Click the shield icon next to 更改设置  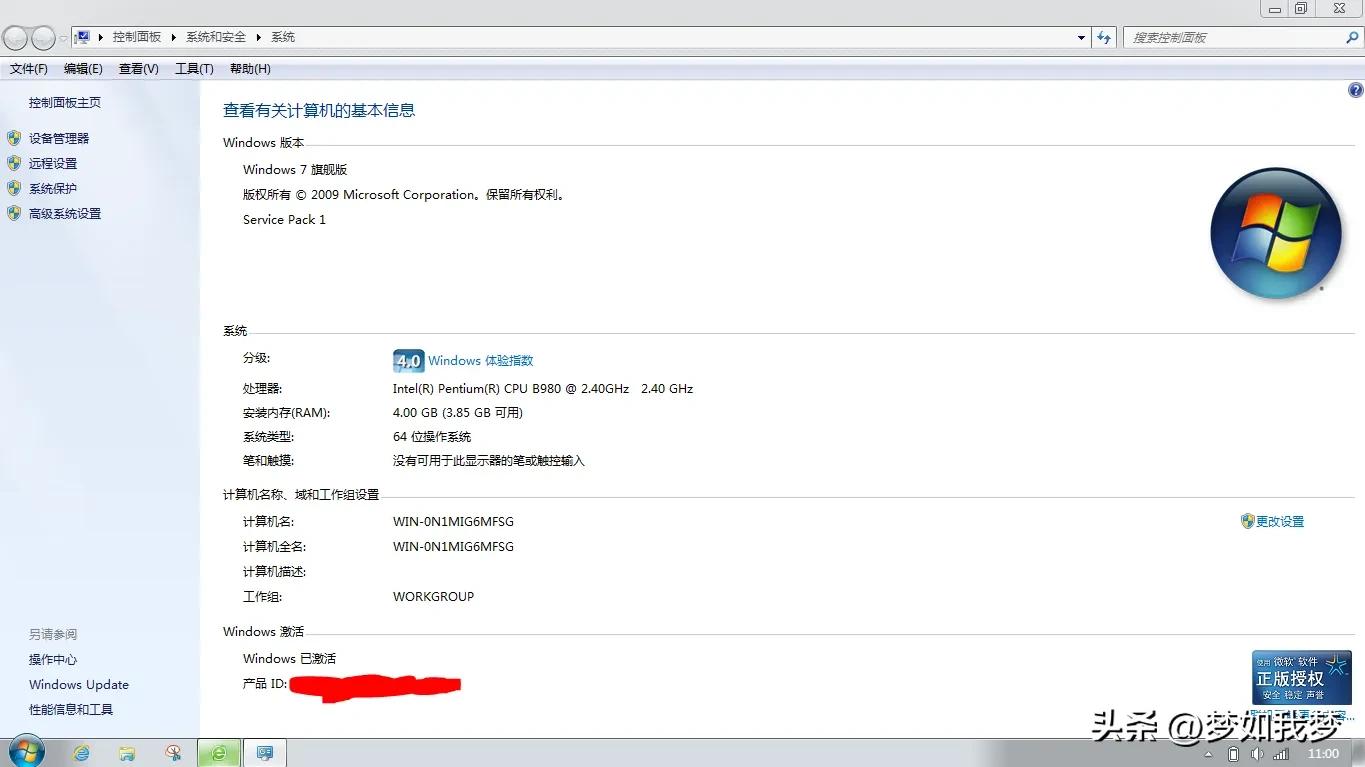tap(1246, 521)
